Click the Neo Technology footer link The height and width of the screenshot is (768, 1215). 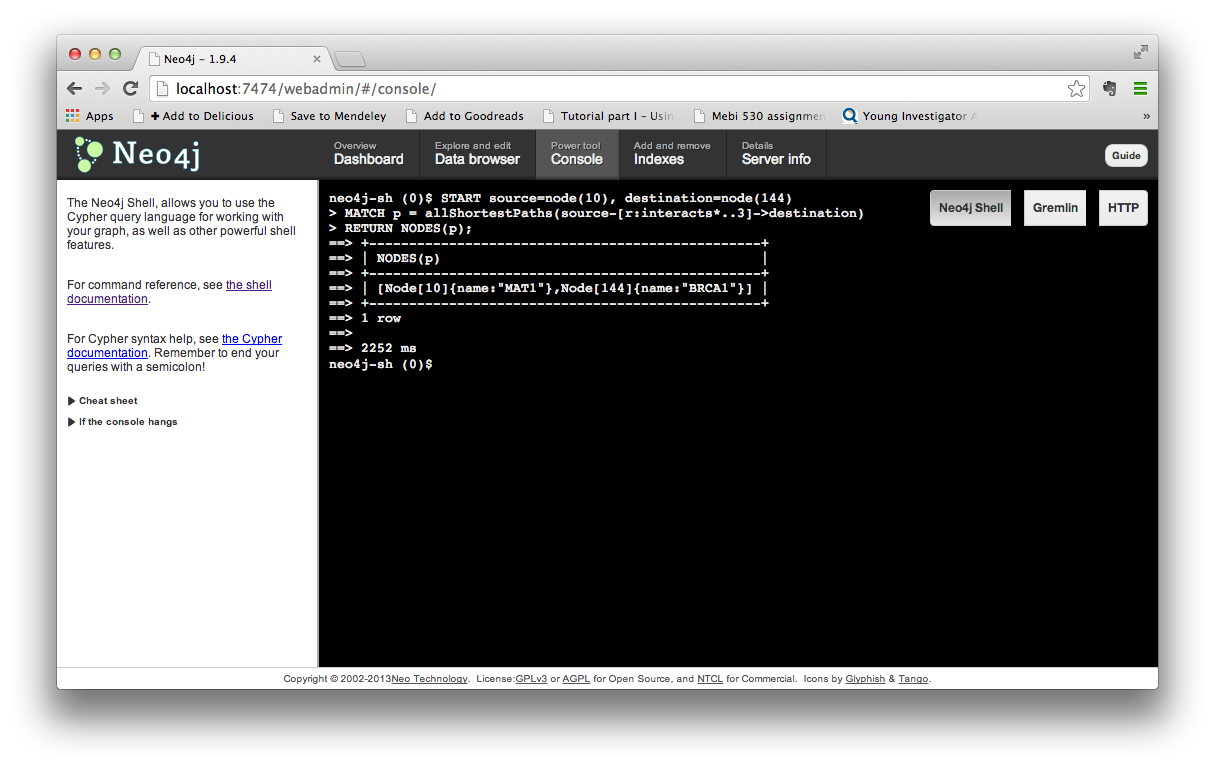click(x=429, y=679)
